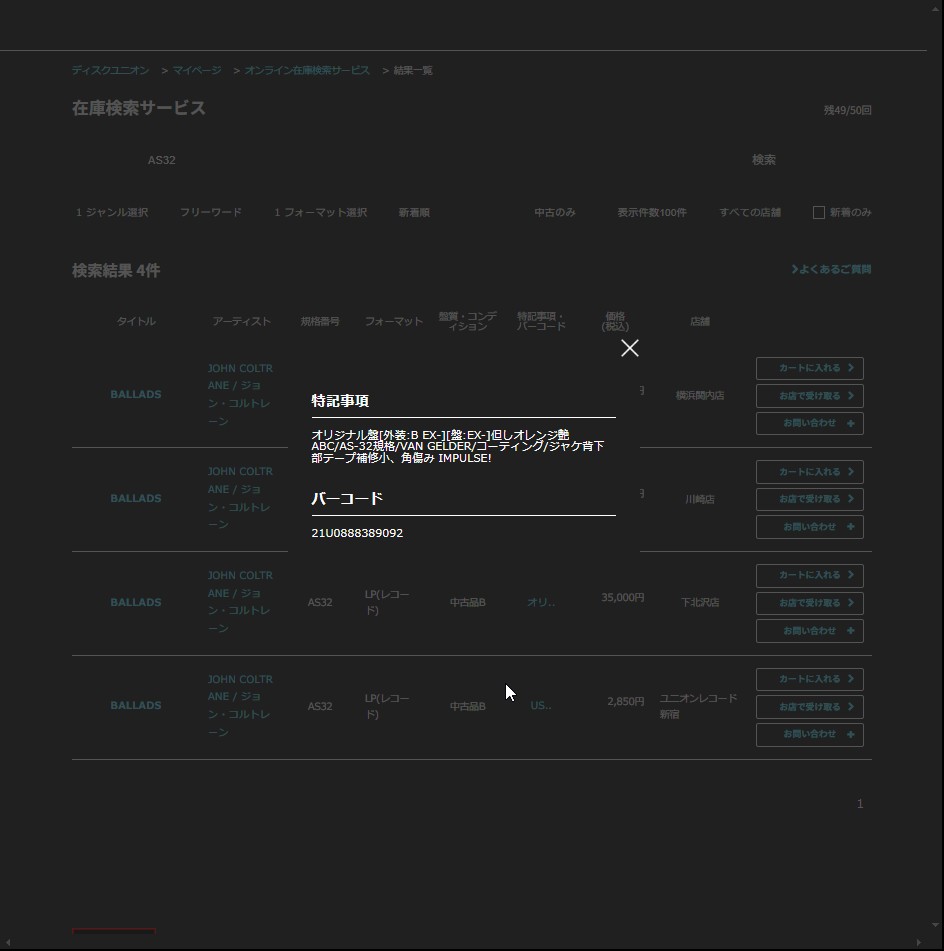Viewport: 944px width, 951px height.
Task: Open オンライン在庫検索サービス breadcrumb link
Action: click(x=307, y=71)
